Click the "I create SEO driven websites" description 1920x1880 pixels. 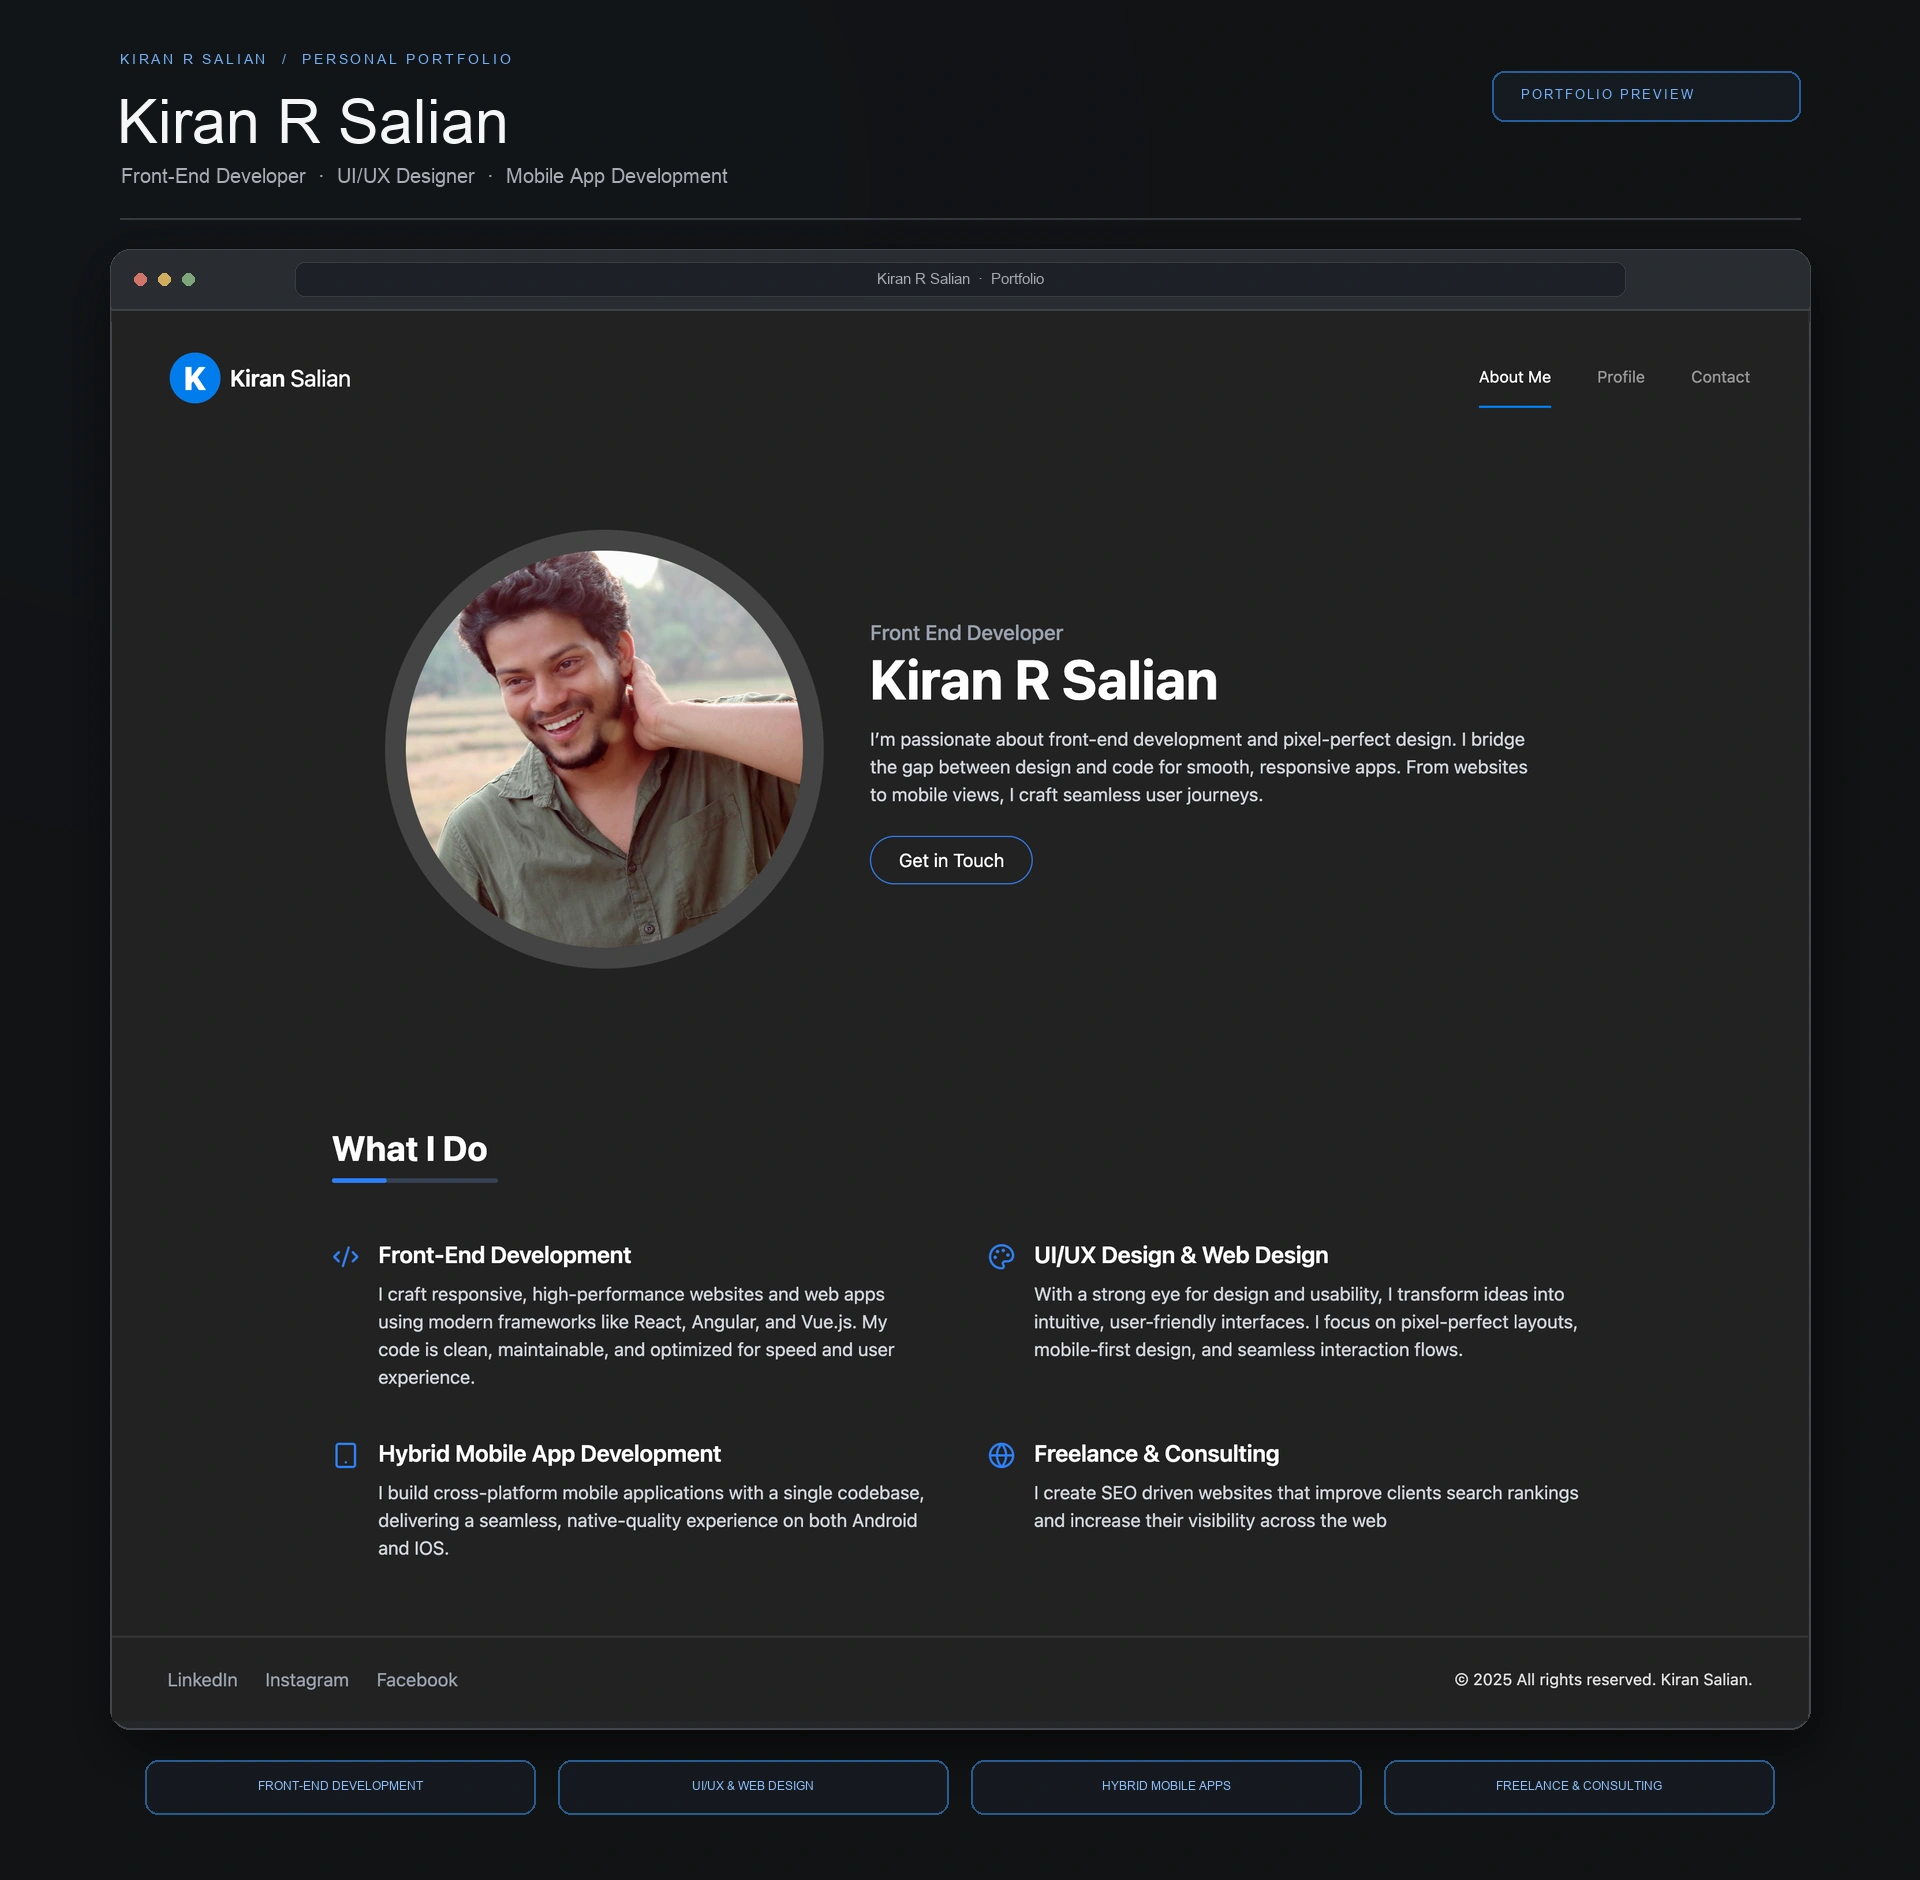click(x=1306, y=1507)
